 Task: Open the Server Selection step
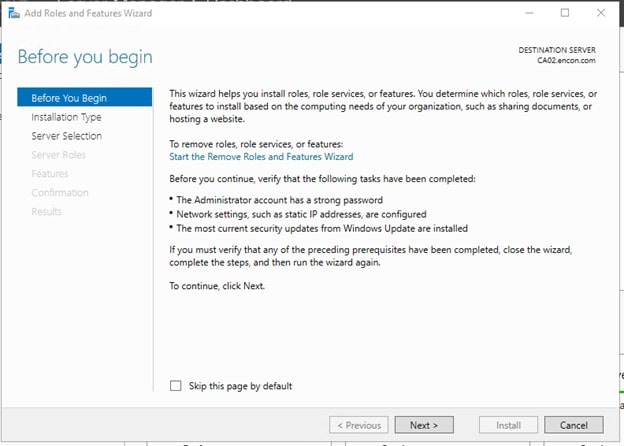pos(66,136)
